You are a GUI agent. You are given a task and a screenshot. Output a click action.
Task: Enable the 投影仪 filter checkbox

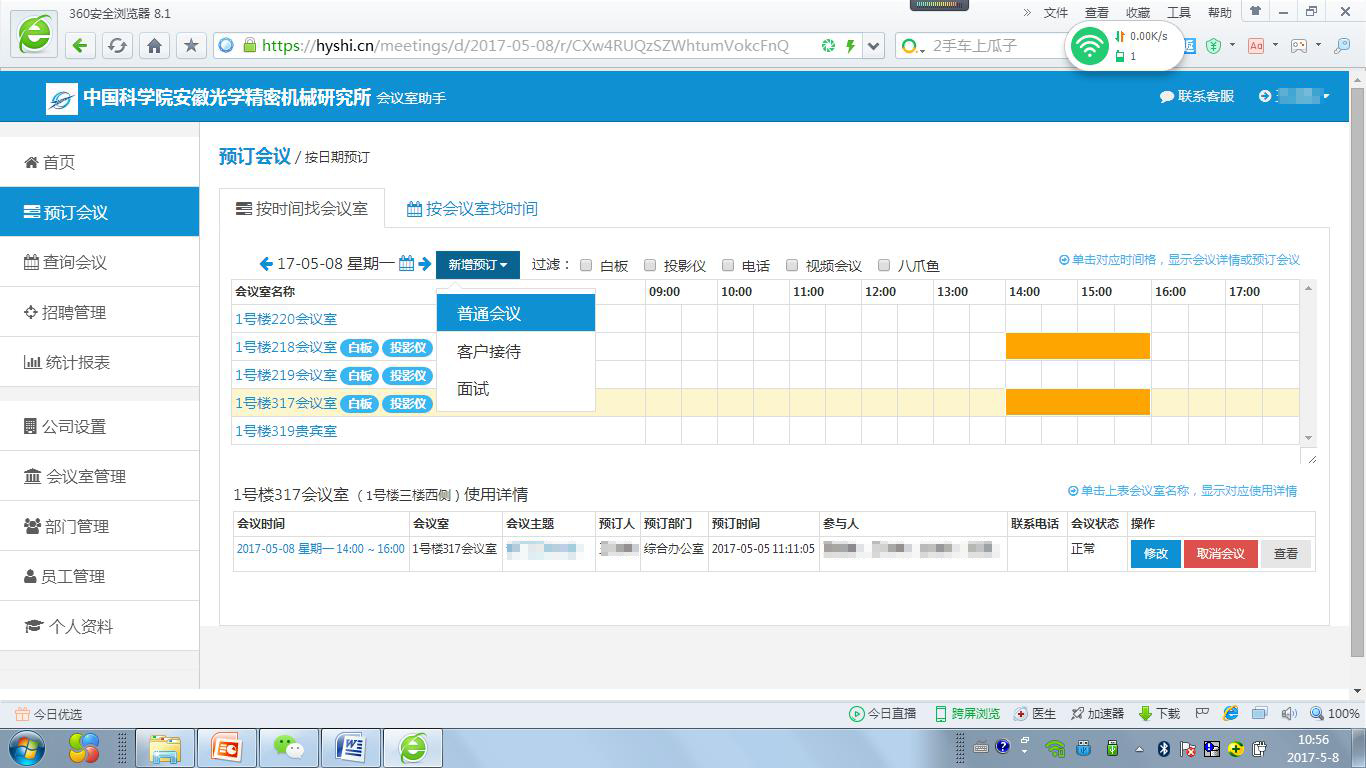click(650, 265)
